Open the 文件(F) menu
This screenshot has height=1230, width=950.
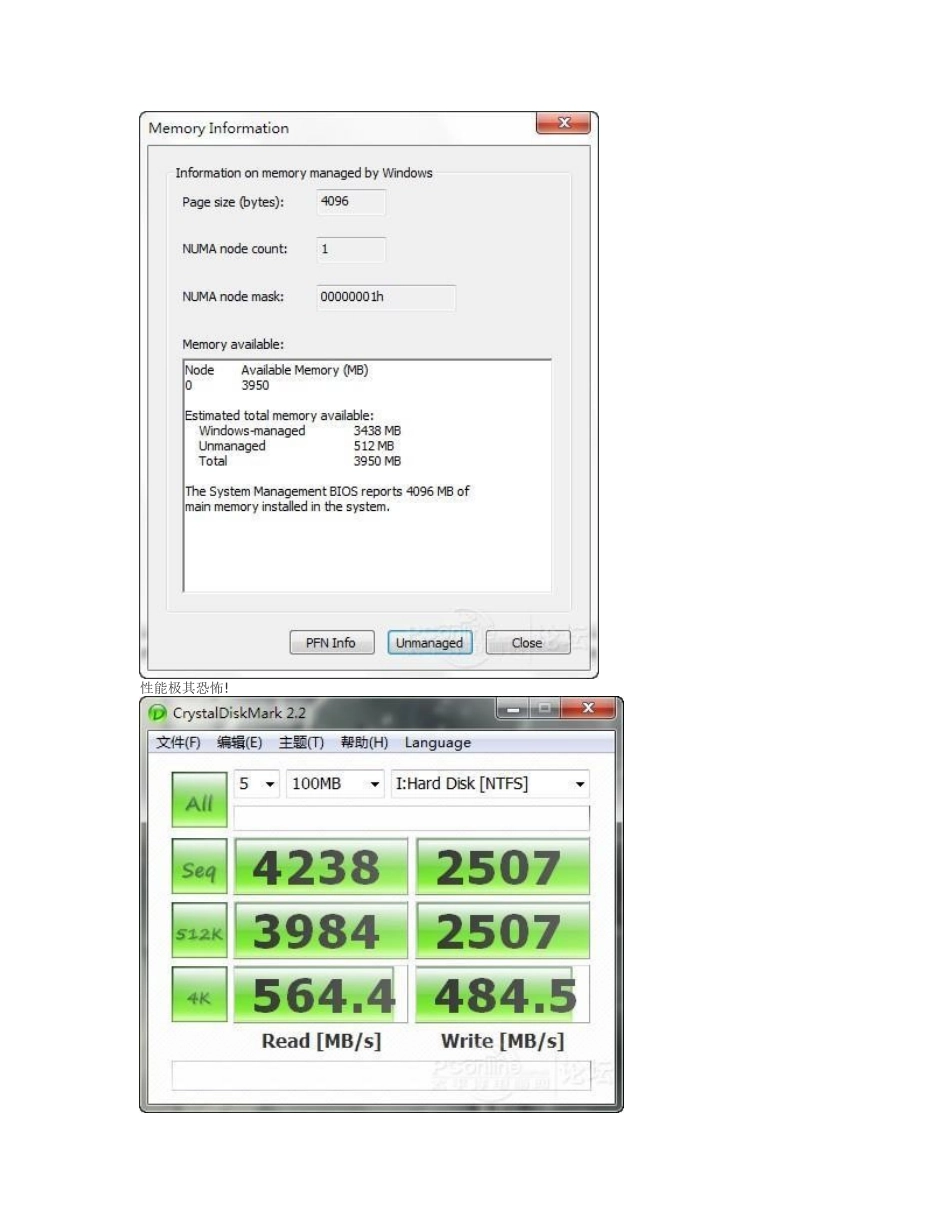pyautogui.click(x=178, y=742)
